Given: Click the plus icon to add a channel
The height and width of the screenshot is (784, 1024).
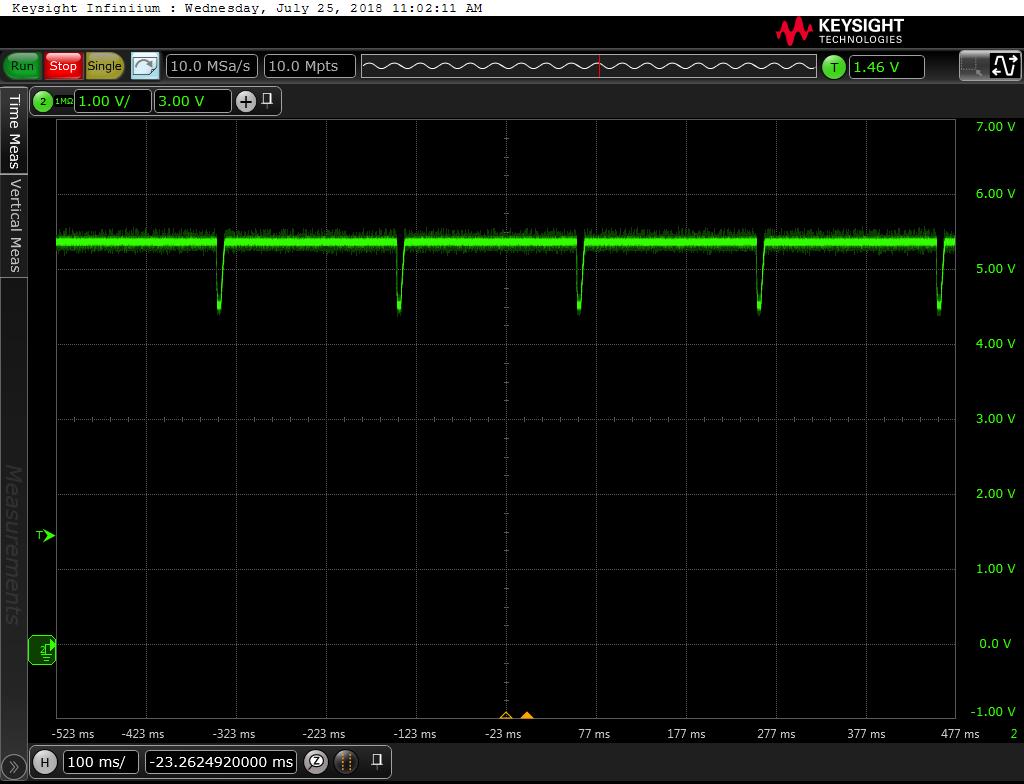Looking at the screenshot, I should point(246,101).
